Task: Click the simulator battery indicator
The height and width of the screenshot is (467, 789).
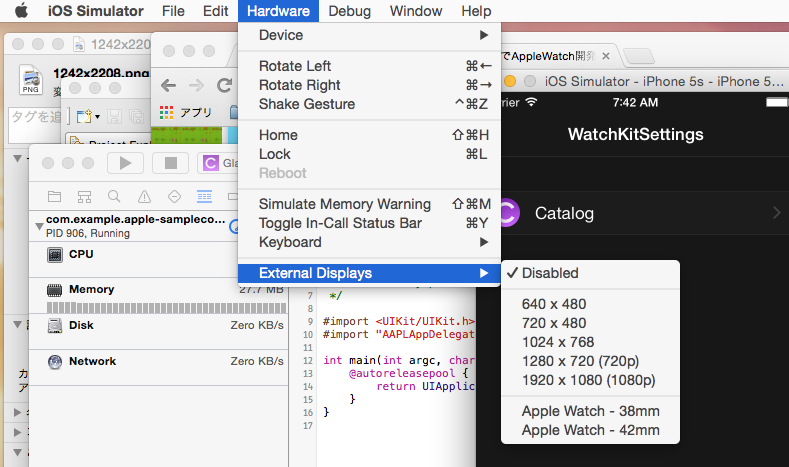Action: (777, 103)
